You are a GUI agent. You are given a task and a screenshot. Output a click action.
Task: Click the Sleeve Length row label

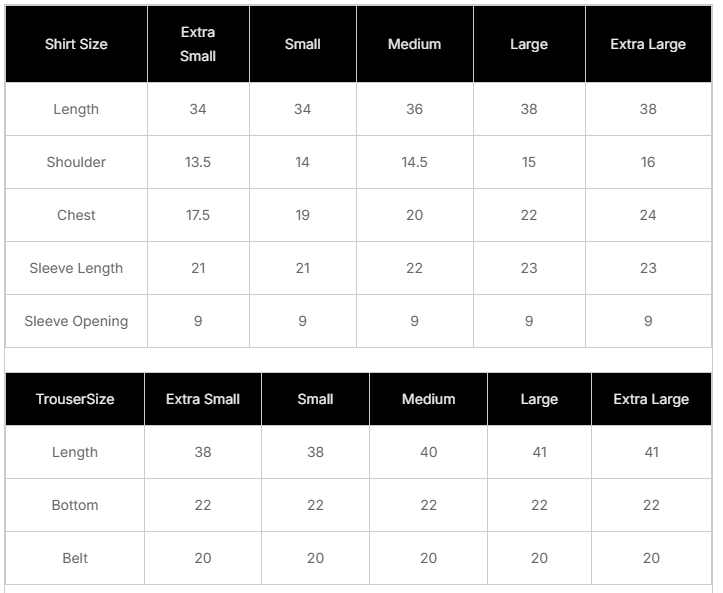[x=76, y=268]
